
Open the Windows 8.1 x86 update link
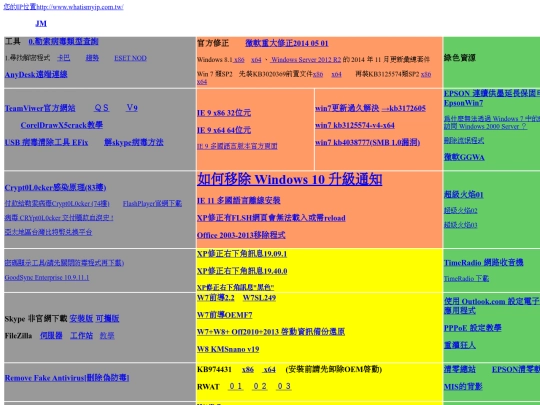[x=239, y=60]
